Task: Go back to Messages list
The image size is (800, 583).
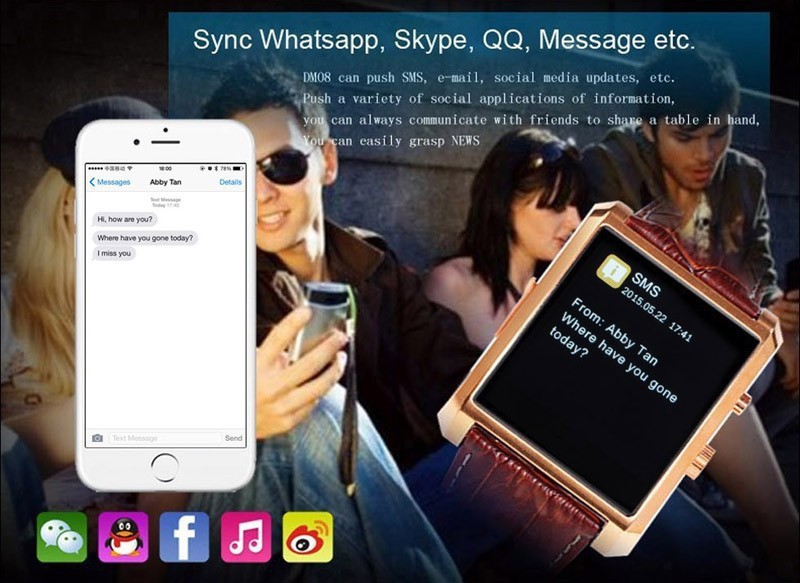Action: (110, 182)
